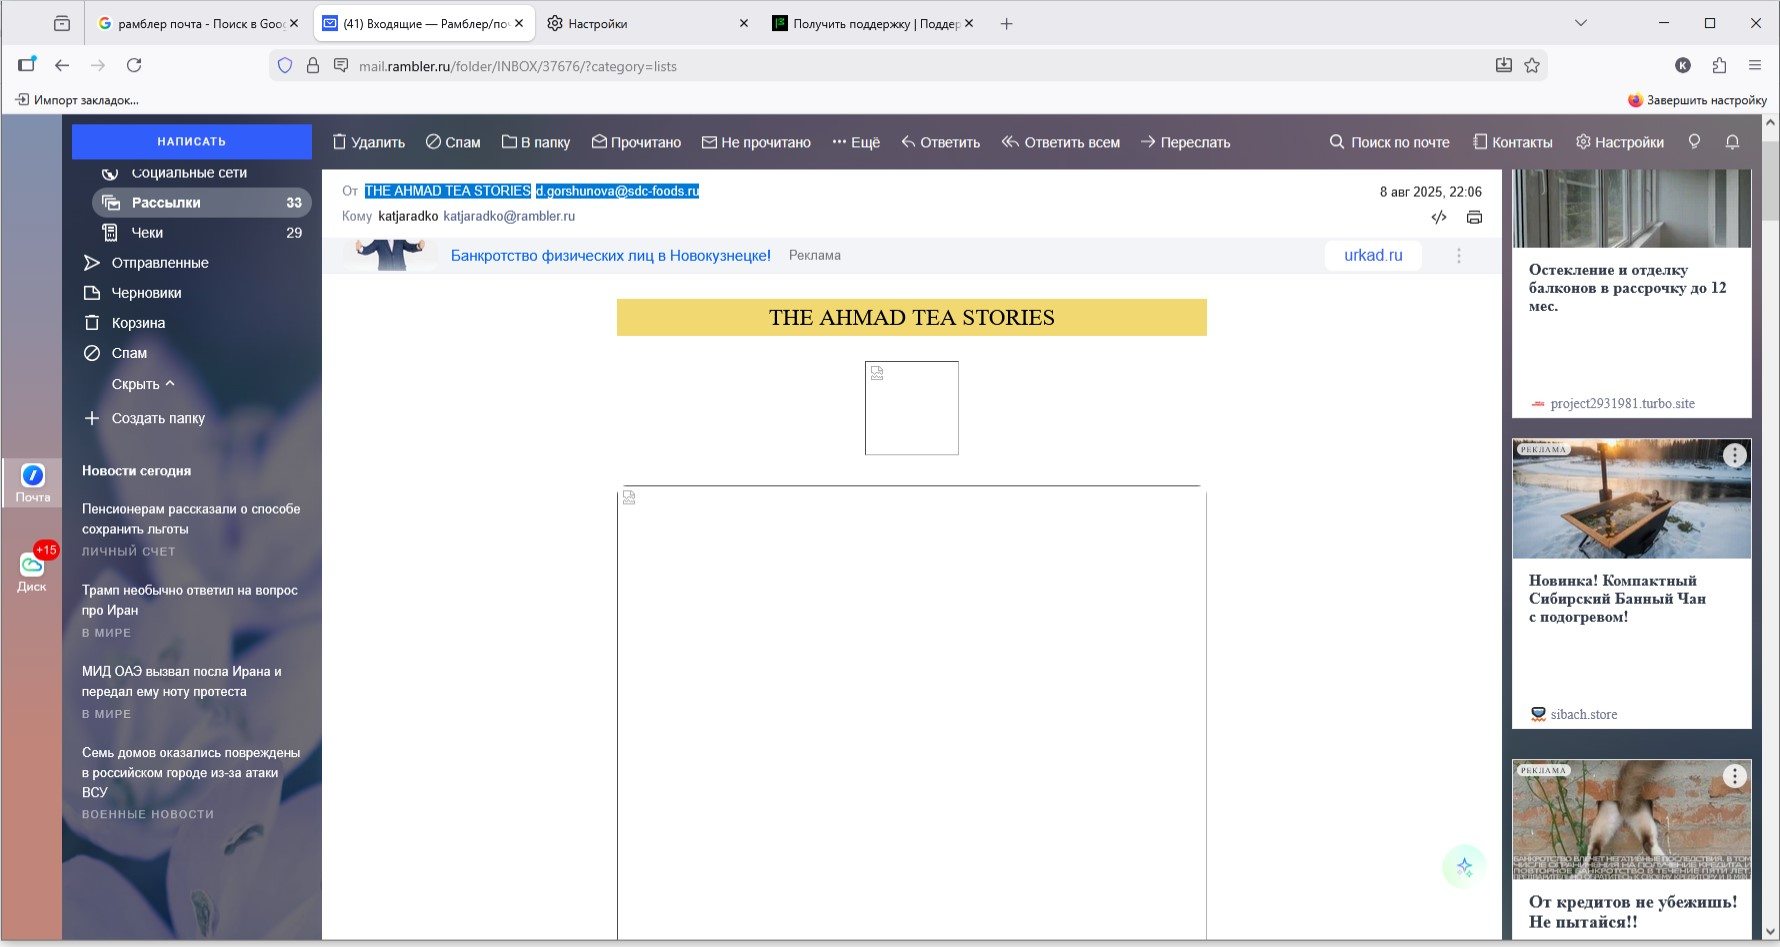Move message using В папку
This screenshot has height=947, width=1780.
tap(536, 142)
